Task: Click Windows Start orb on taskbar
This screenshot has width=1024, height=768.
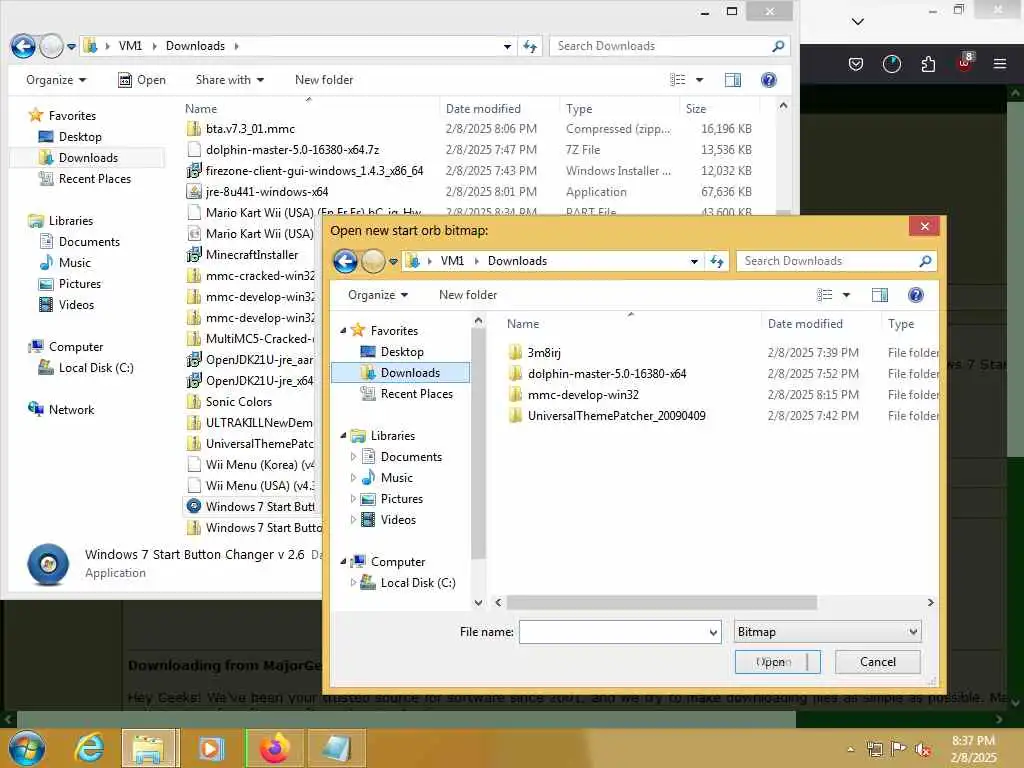Action: [27, 748]
